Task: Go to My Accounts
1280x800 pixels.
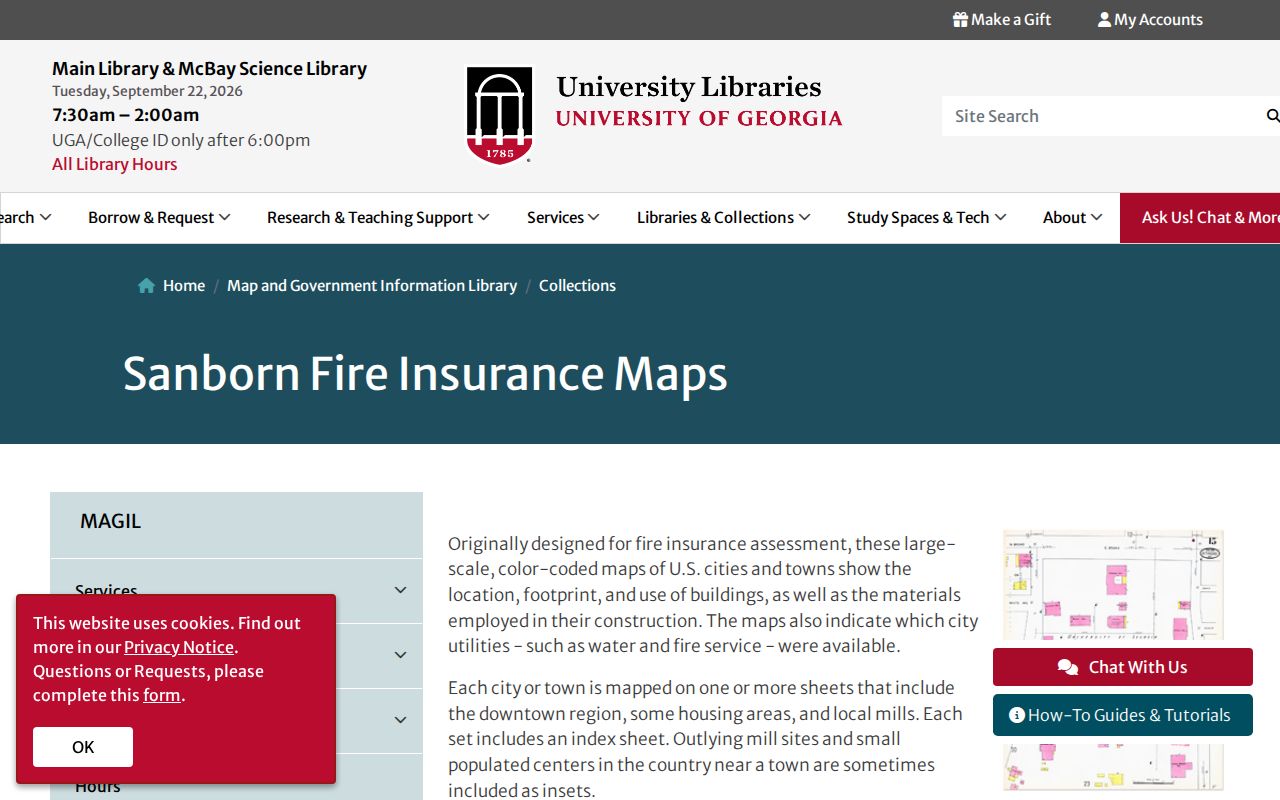Action: coord(1150,19)
